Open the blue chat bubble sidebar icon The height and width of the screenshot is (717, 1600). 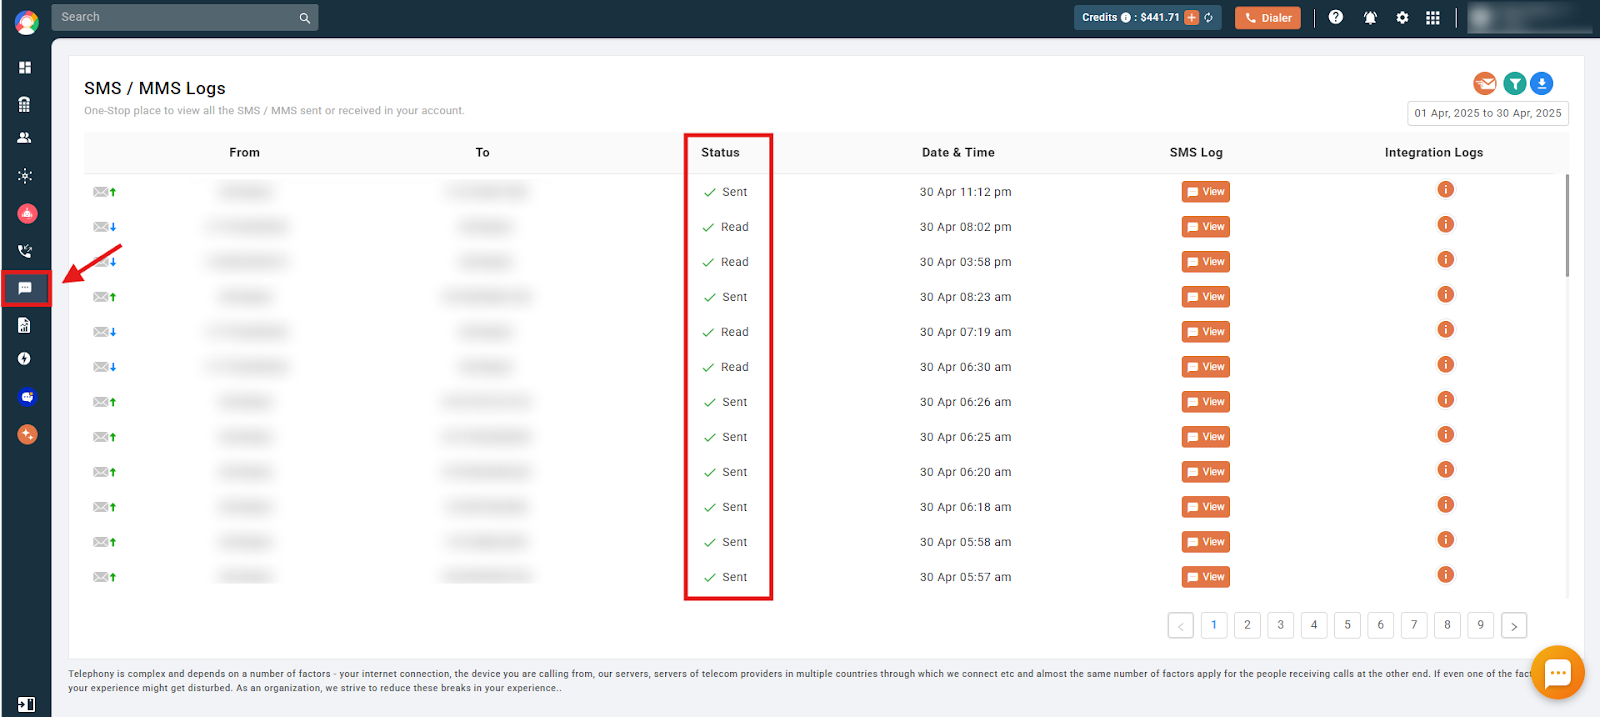[x=27, y=397]
